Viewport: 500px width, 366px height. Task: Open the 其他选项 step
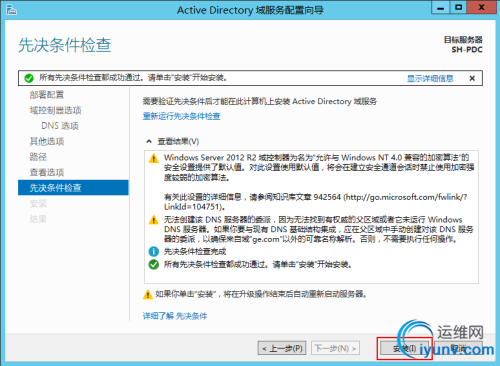(47, 141)
